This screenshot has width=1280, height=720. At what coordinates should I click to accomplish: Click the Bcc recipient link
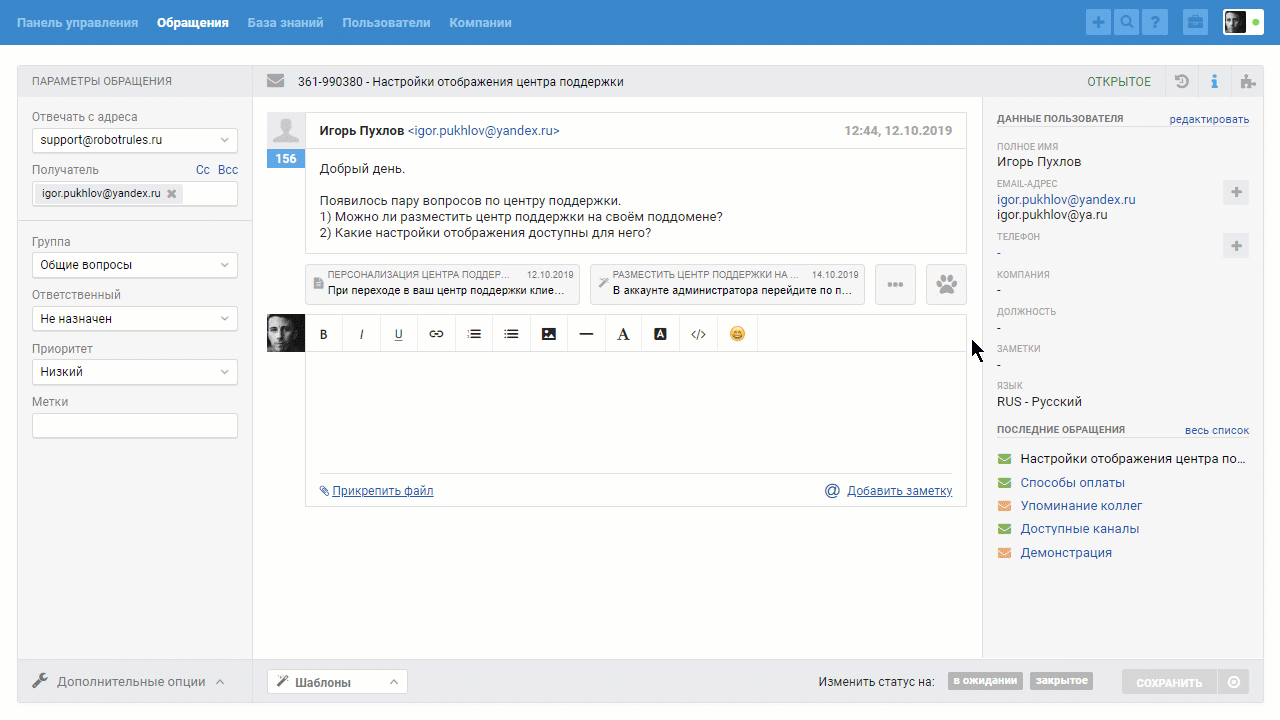tap(228, 170)
